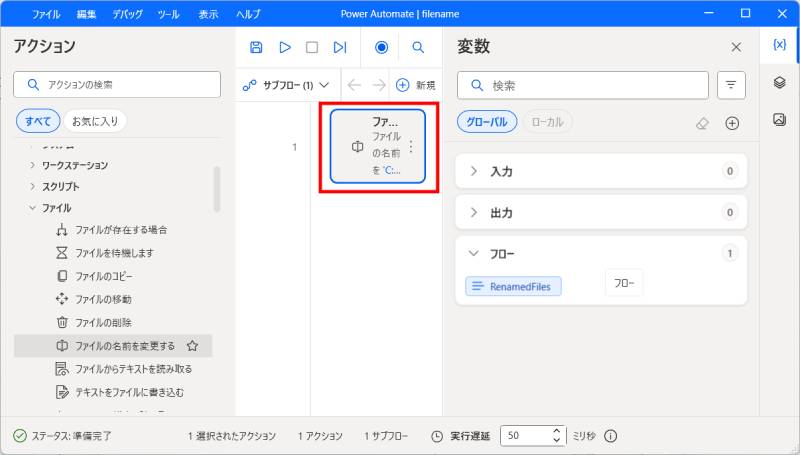
Task: Close the 変数 panel
Action: coord(736,47)
